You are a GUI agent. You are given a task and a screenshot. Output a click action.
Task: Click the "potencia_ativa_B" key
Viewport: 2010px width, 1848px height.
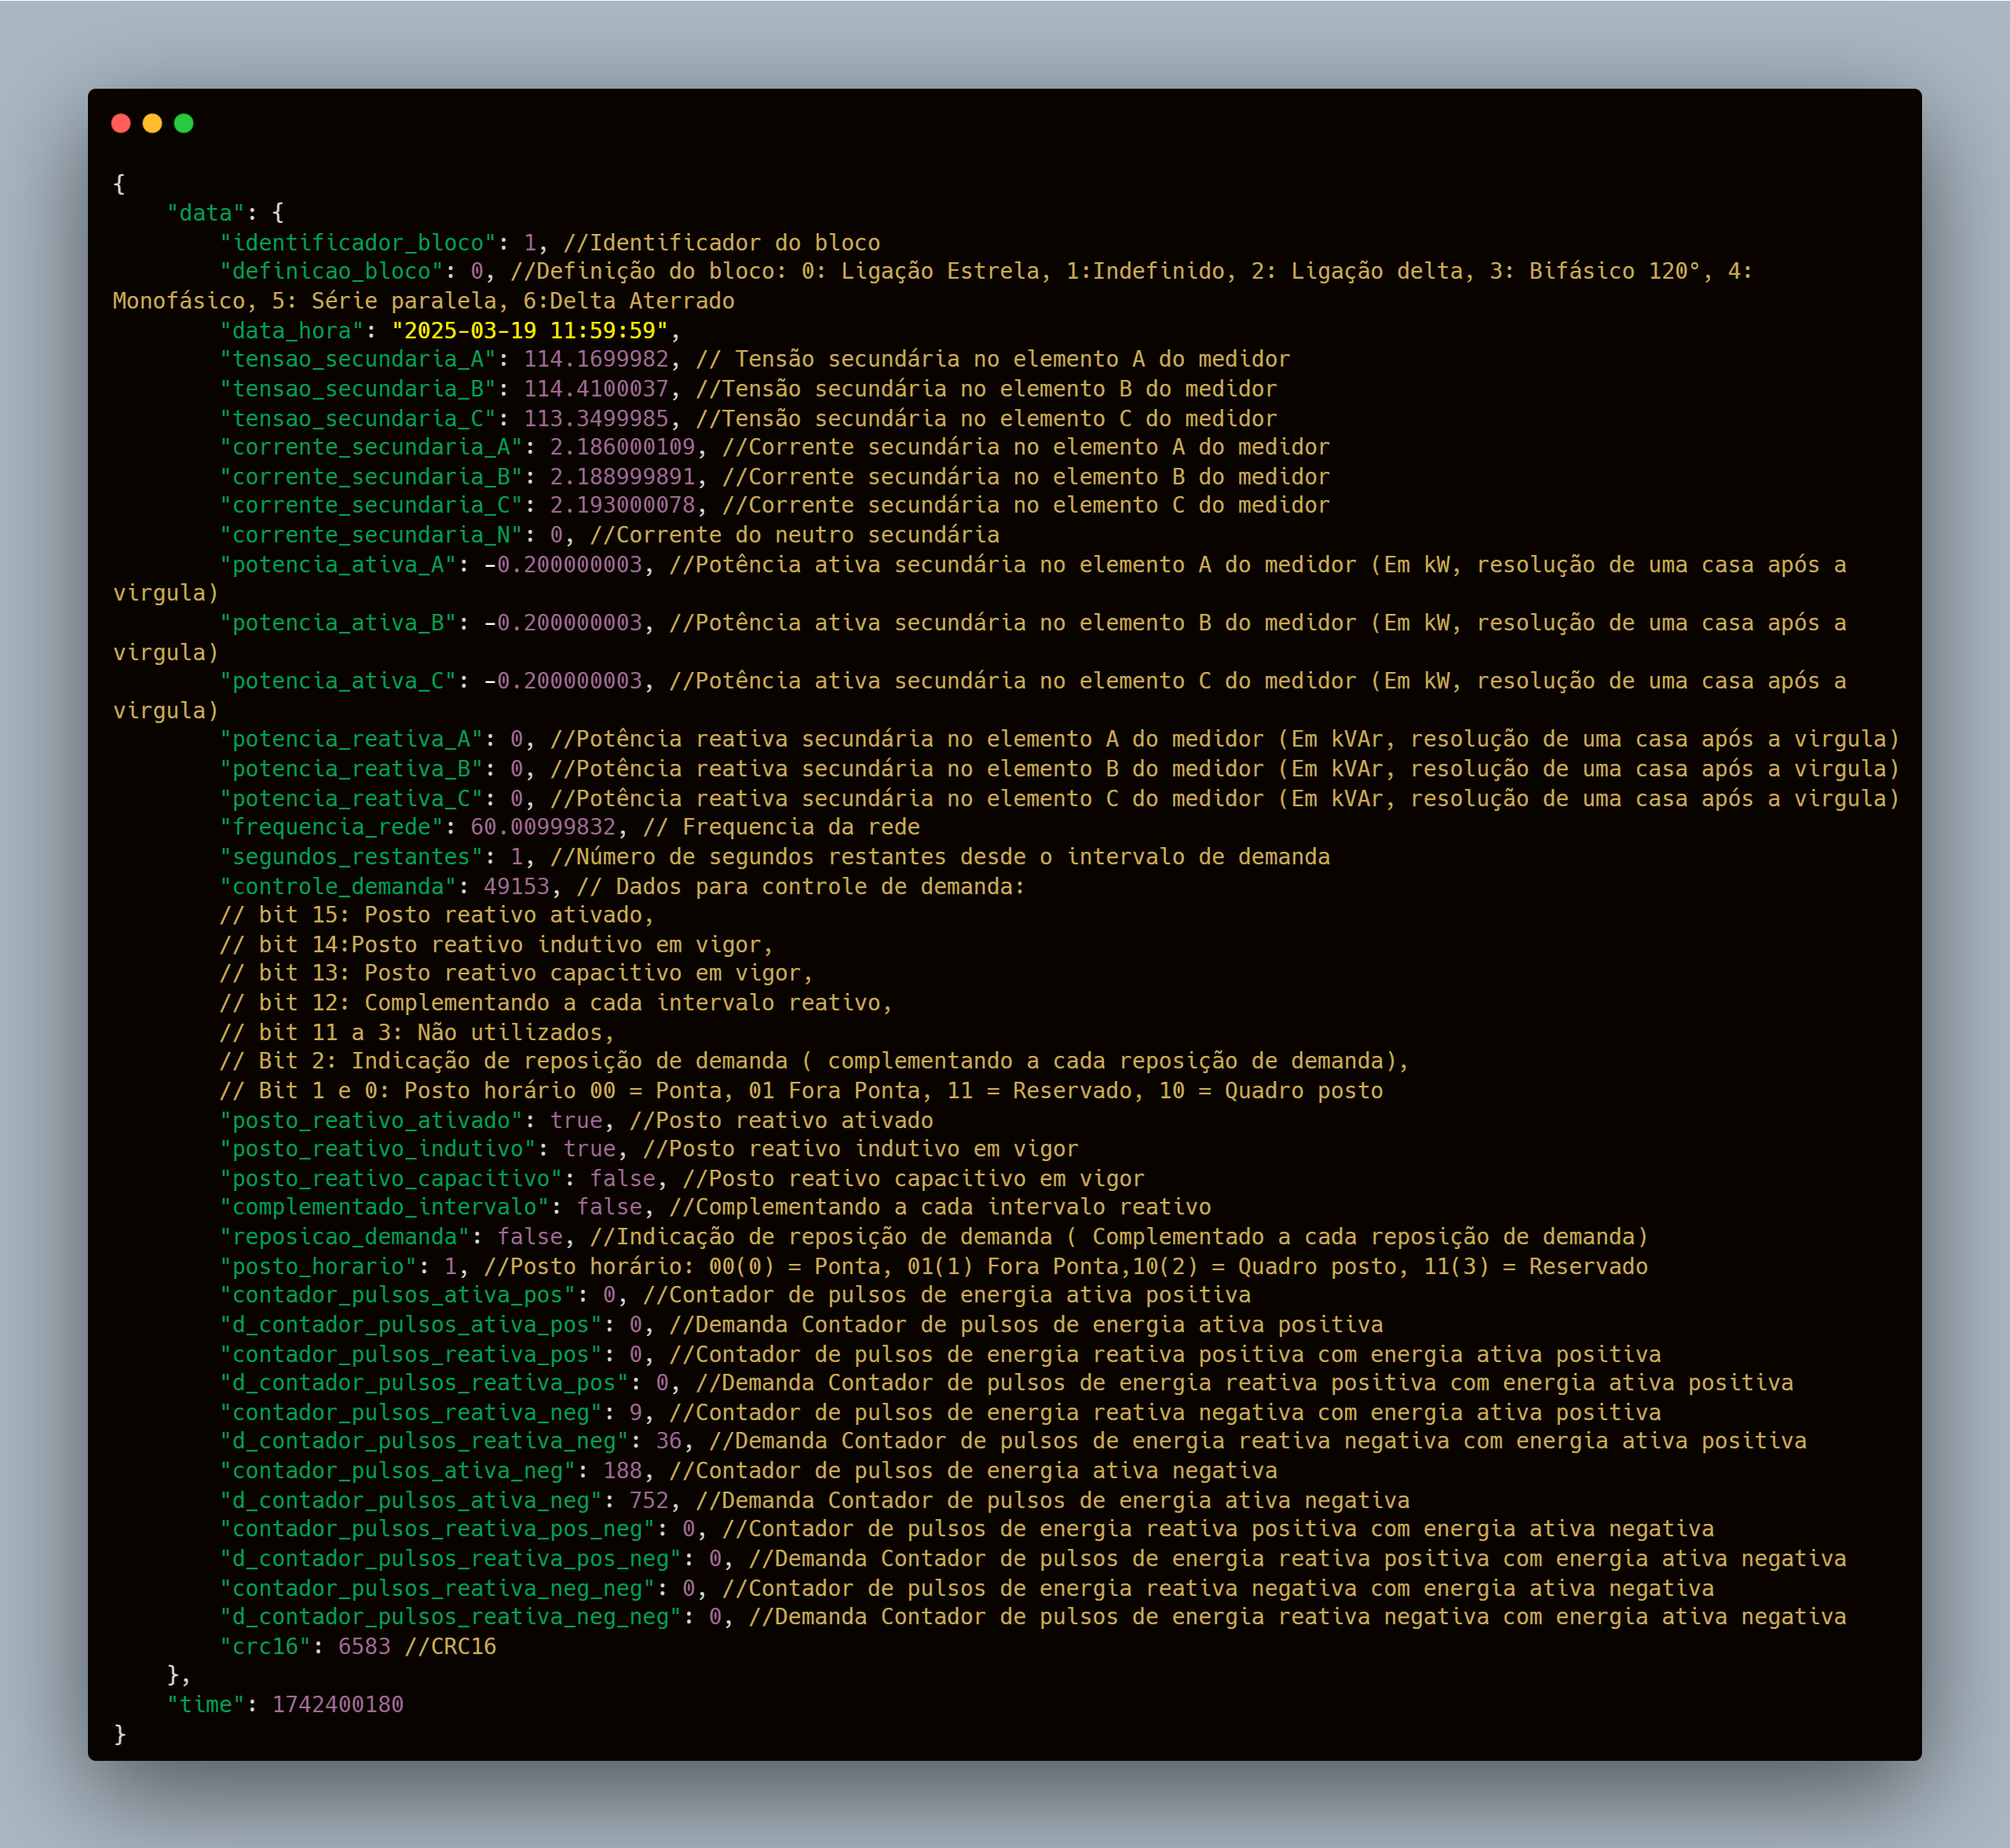pos(338,623)
